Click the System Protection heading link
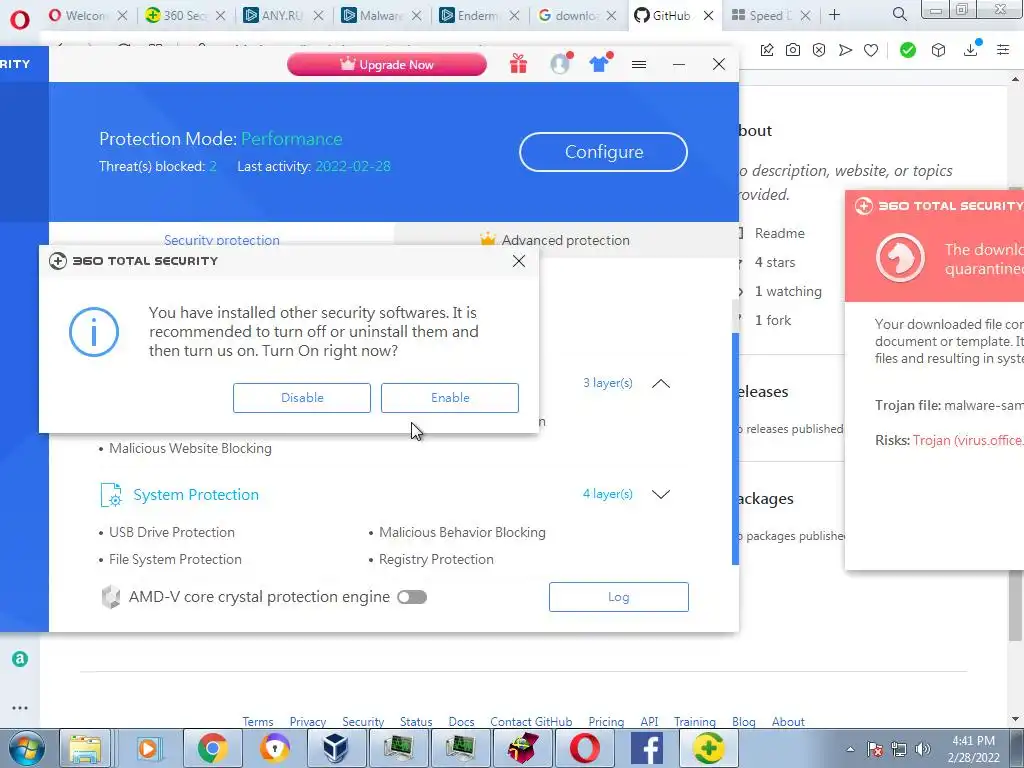This screenshot has height=768, width=1024. 196,494
